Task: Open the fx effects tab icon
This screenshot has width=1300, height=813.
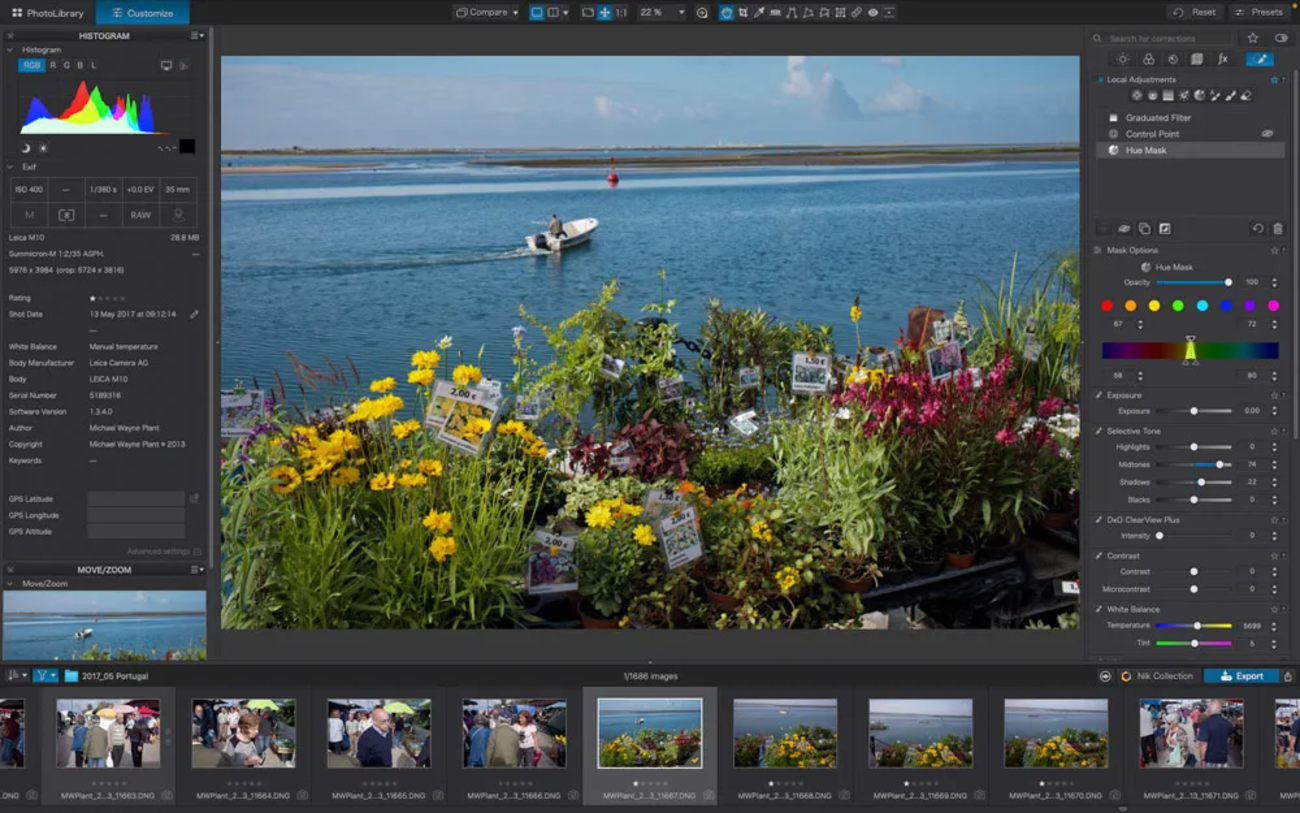Action: pyautogui.click(x=1222, y=59)
